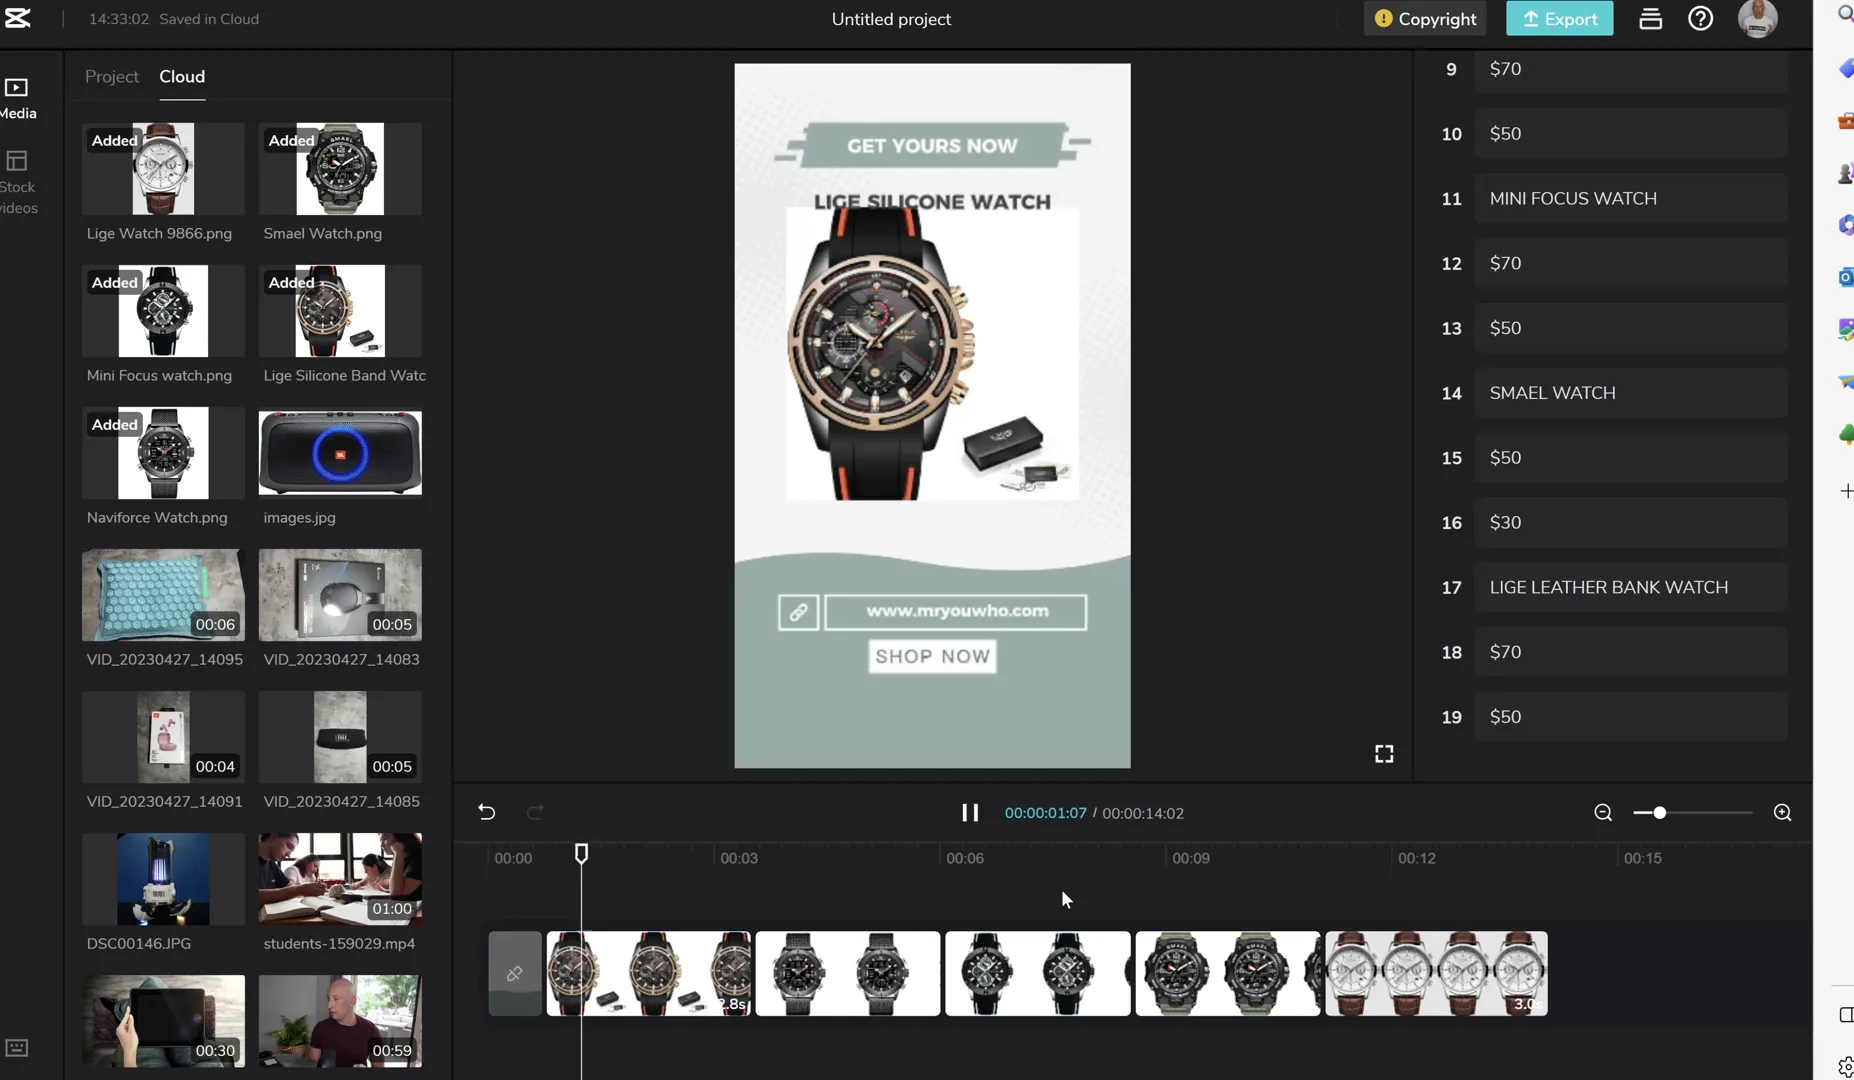The width and height of the screenshot is (1854, 1080).
Task: Open the Stock videos panel
Action: (18, 182)
